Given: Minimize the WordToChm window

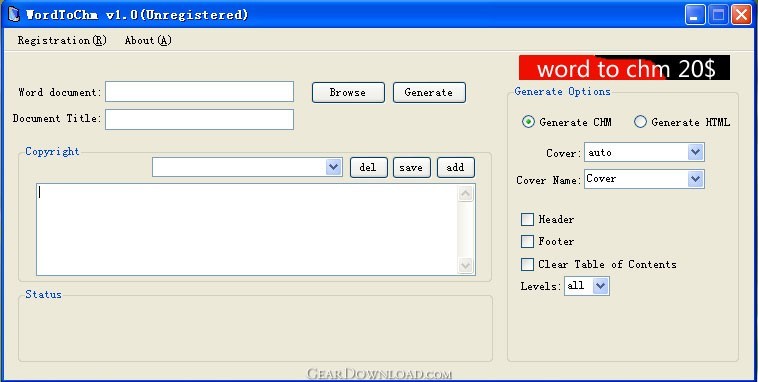Looking at the screenshot, I should (695, 15).
